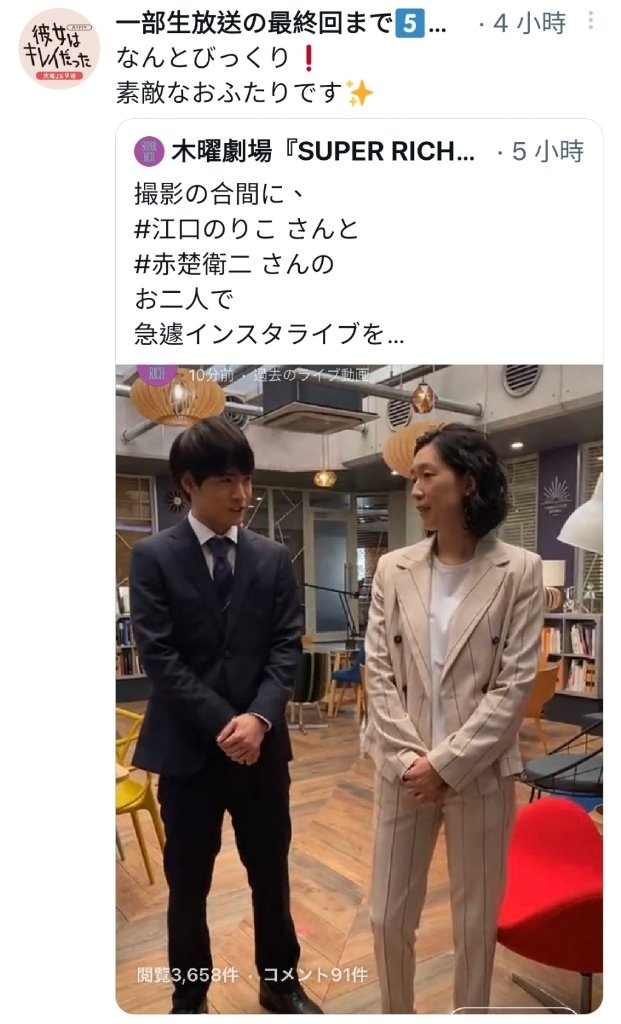Image resolution: width=621 pixels, height=1024 pixels.
Task: Tap the コメント91件 comment count
Action: pyautogui.click(x=315, y=975)
